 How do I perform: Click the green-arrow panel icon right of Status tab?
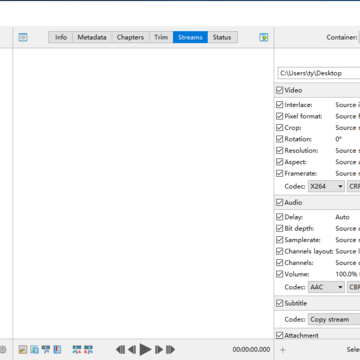click(264, 37)
